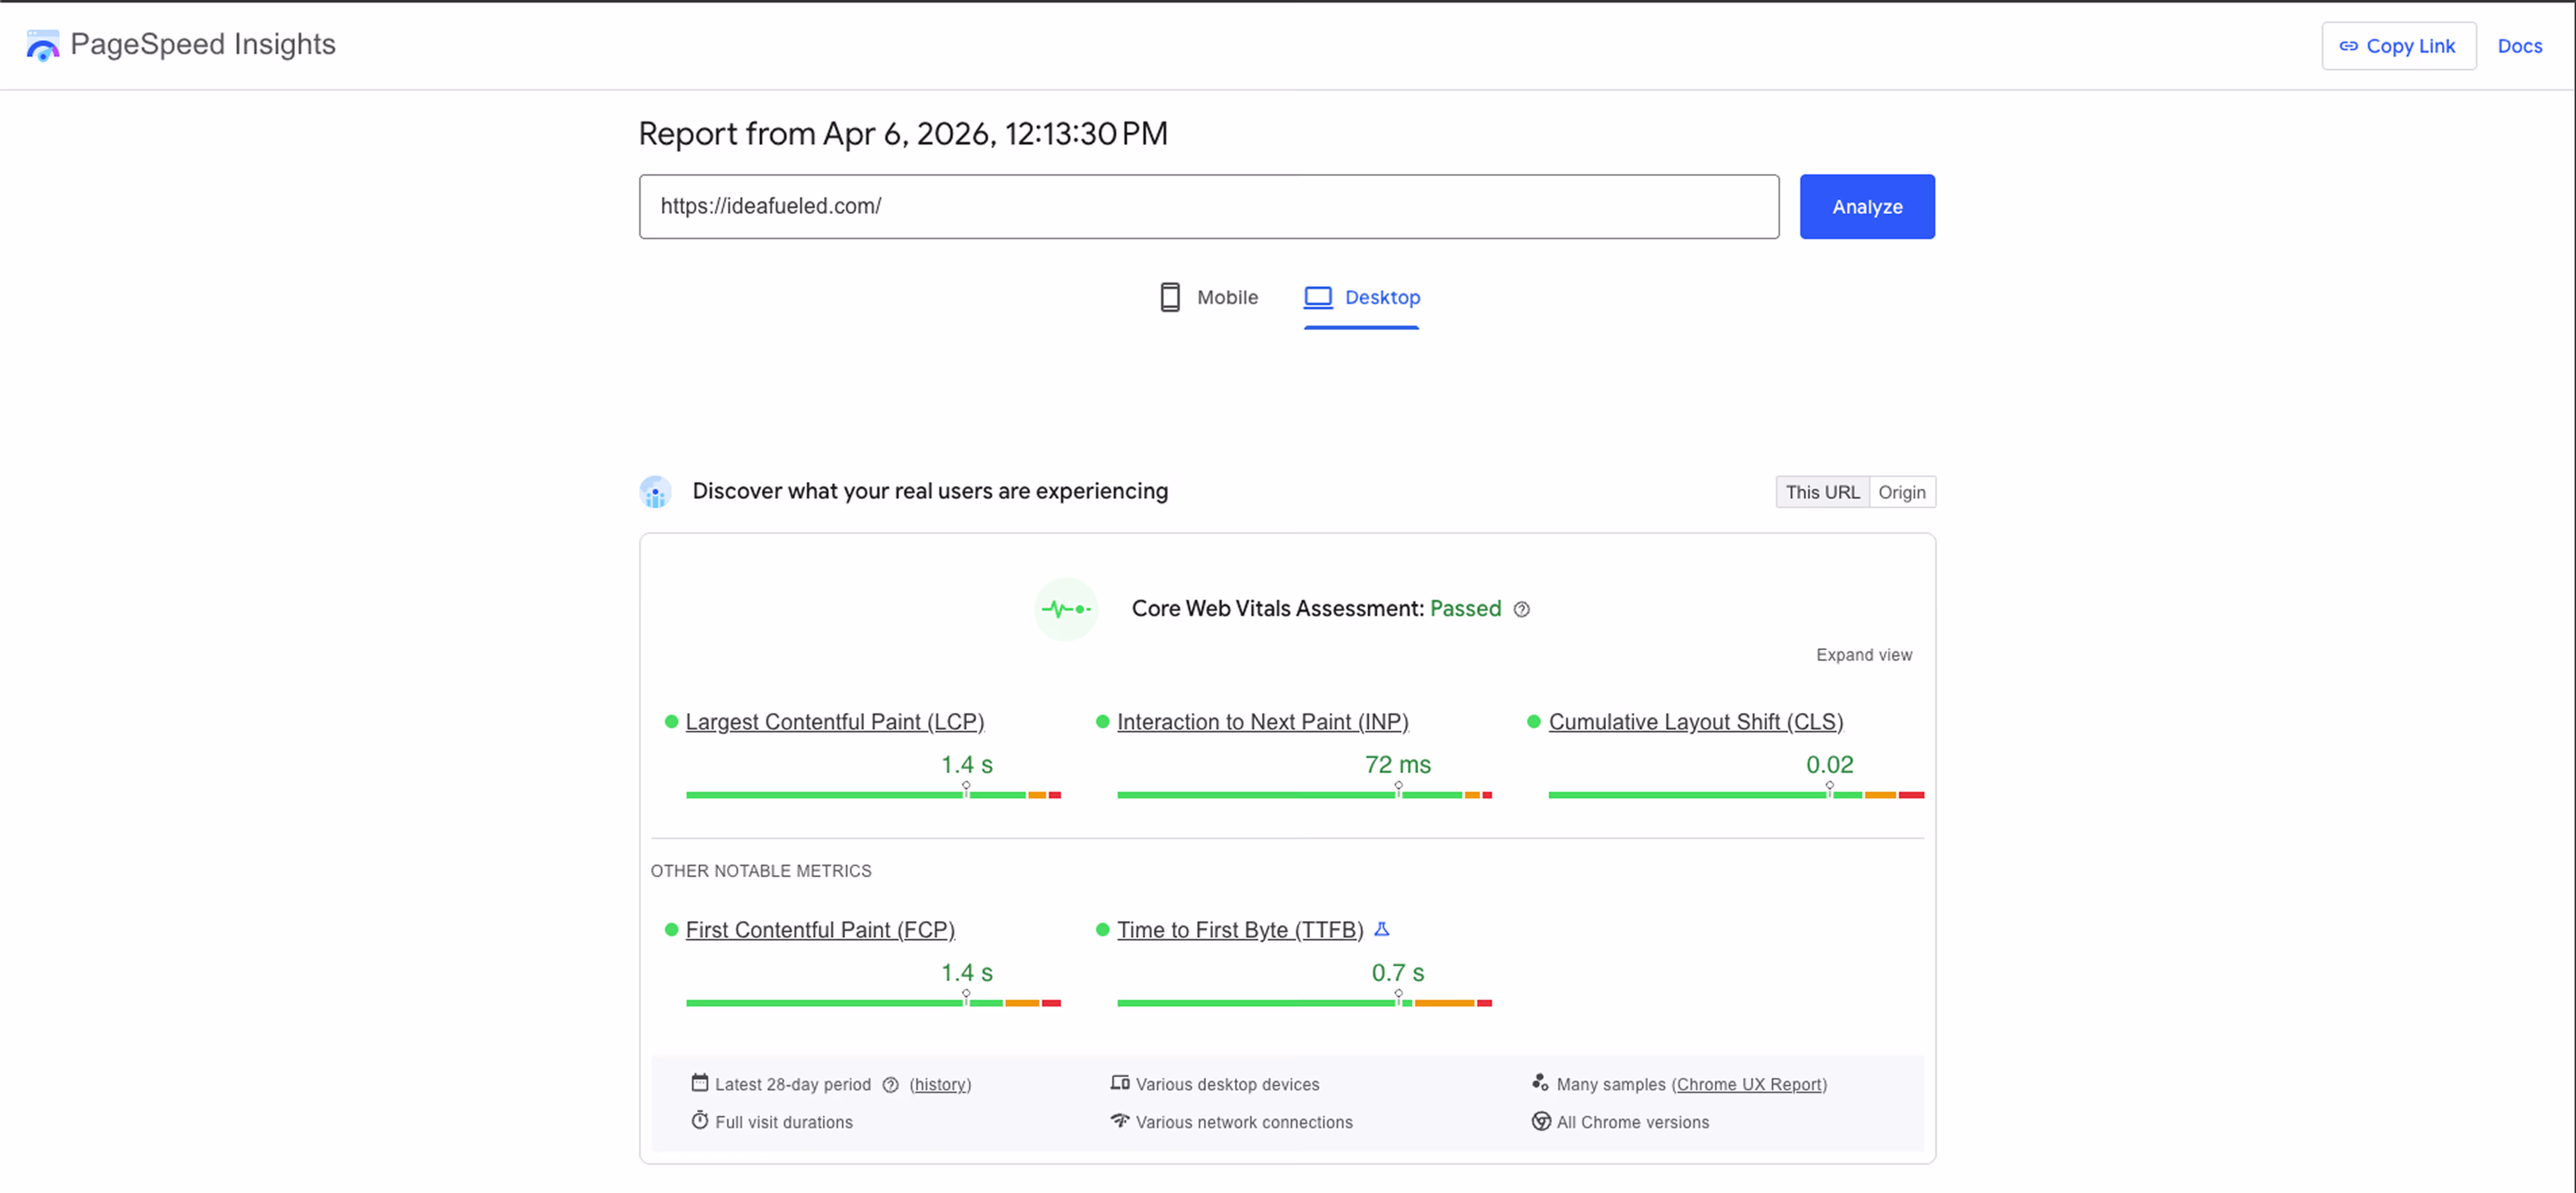Click the Copy Link chain icon
Image resolution: width=2576 pixels, height=1193 pixels.
tap(2348, 46)
